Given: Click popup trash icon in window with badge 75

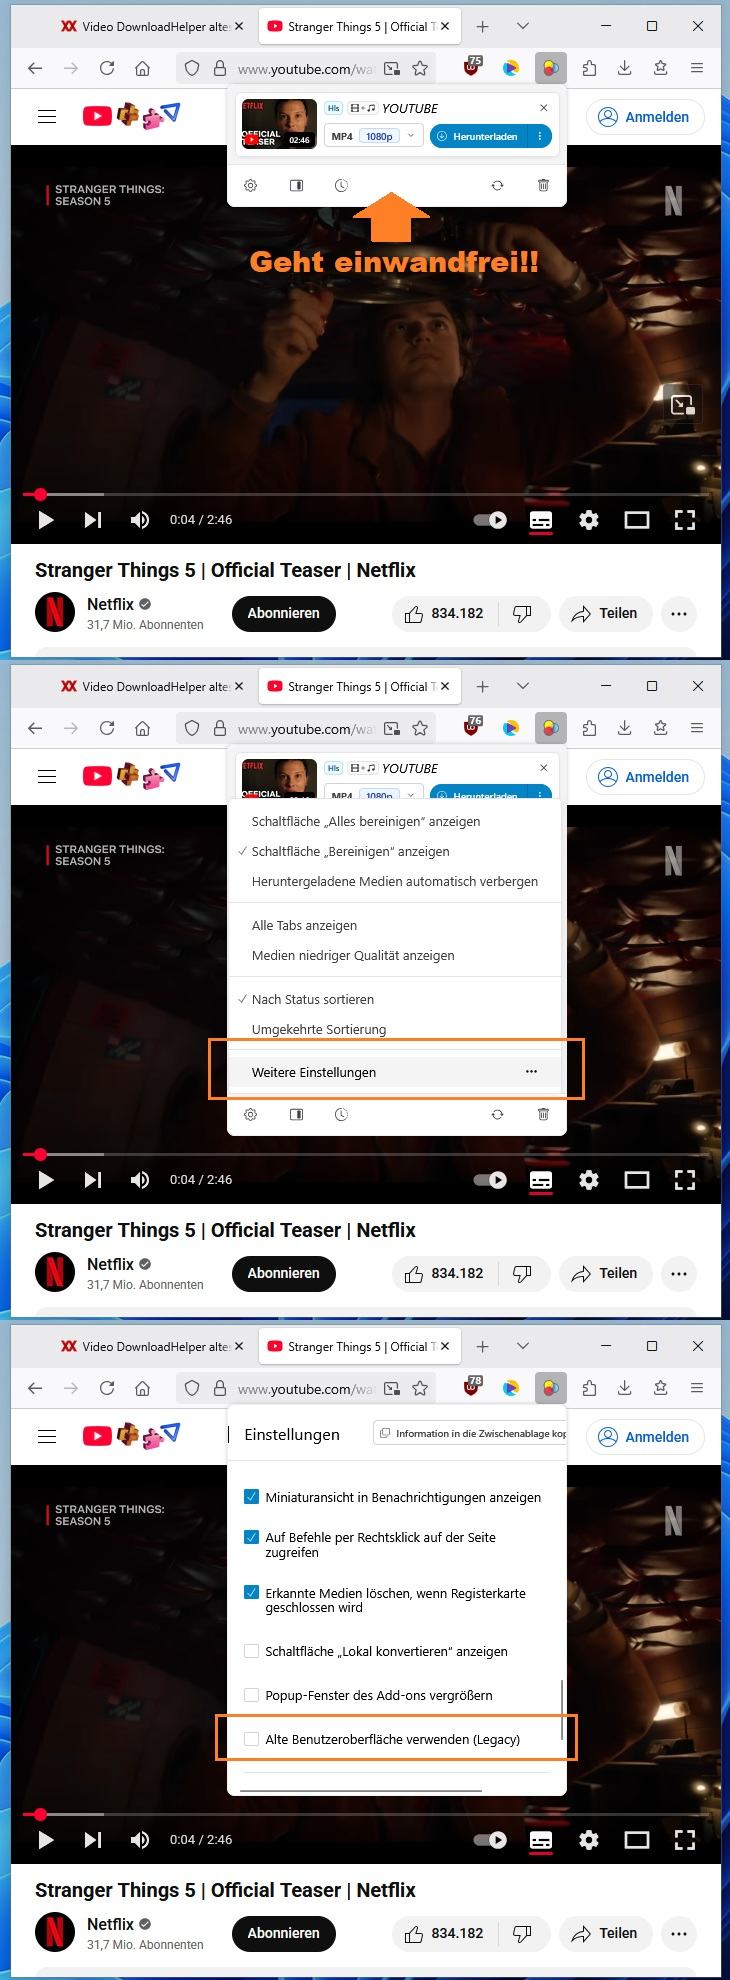Looking at the screenshot, I should pos(543,186).
